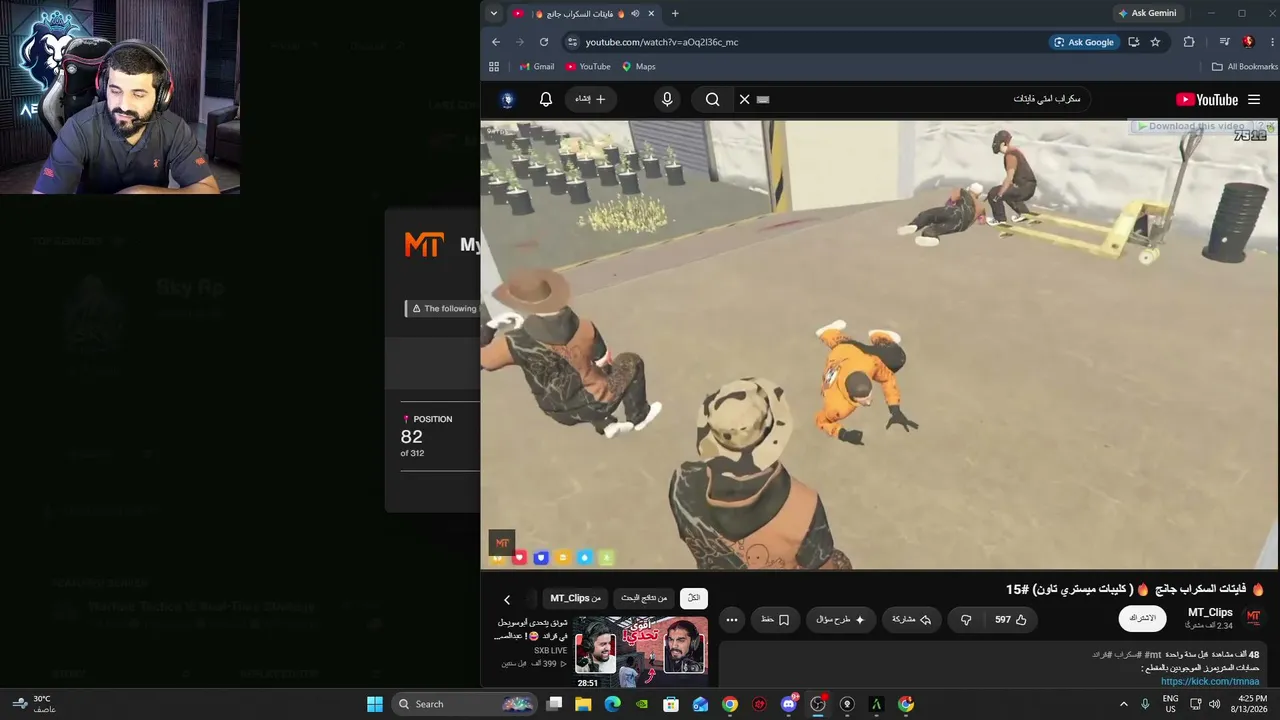Click the YouTube video player
1280x720 pixels.
[879, 345]
